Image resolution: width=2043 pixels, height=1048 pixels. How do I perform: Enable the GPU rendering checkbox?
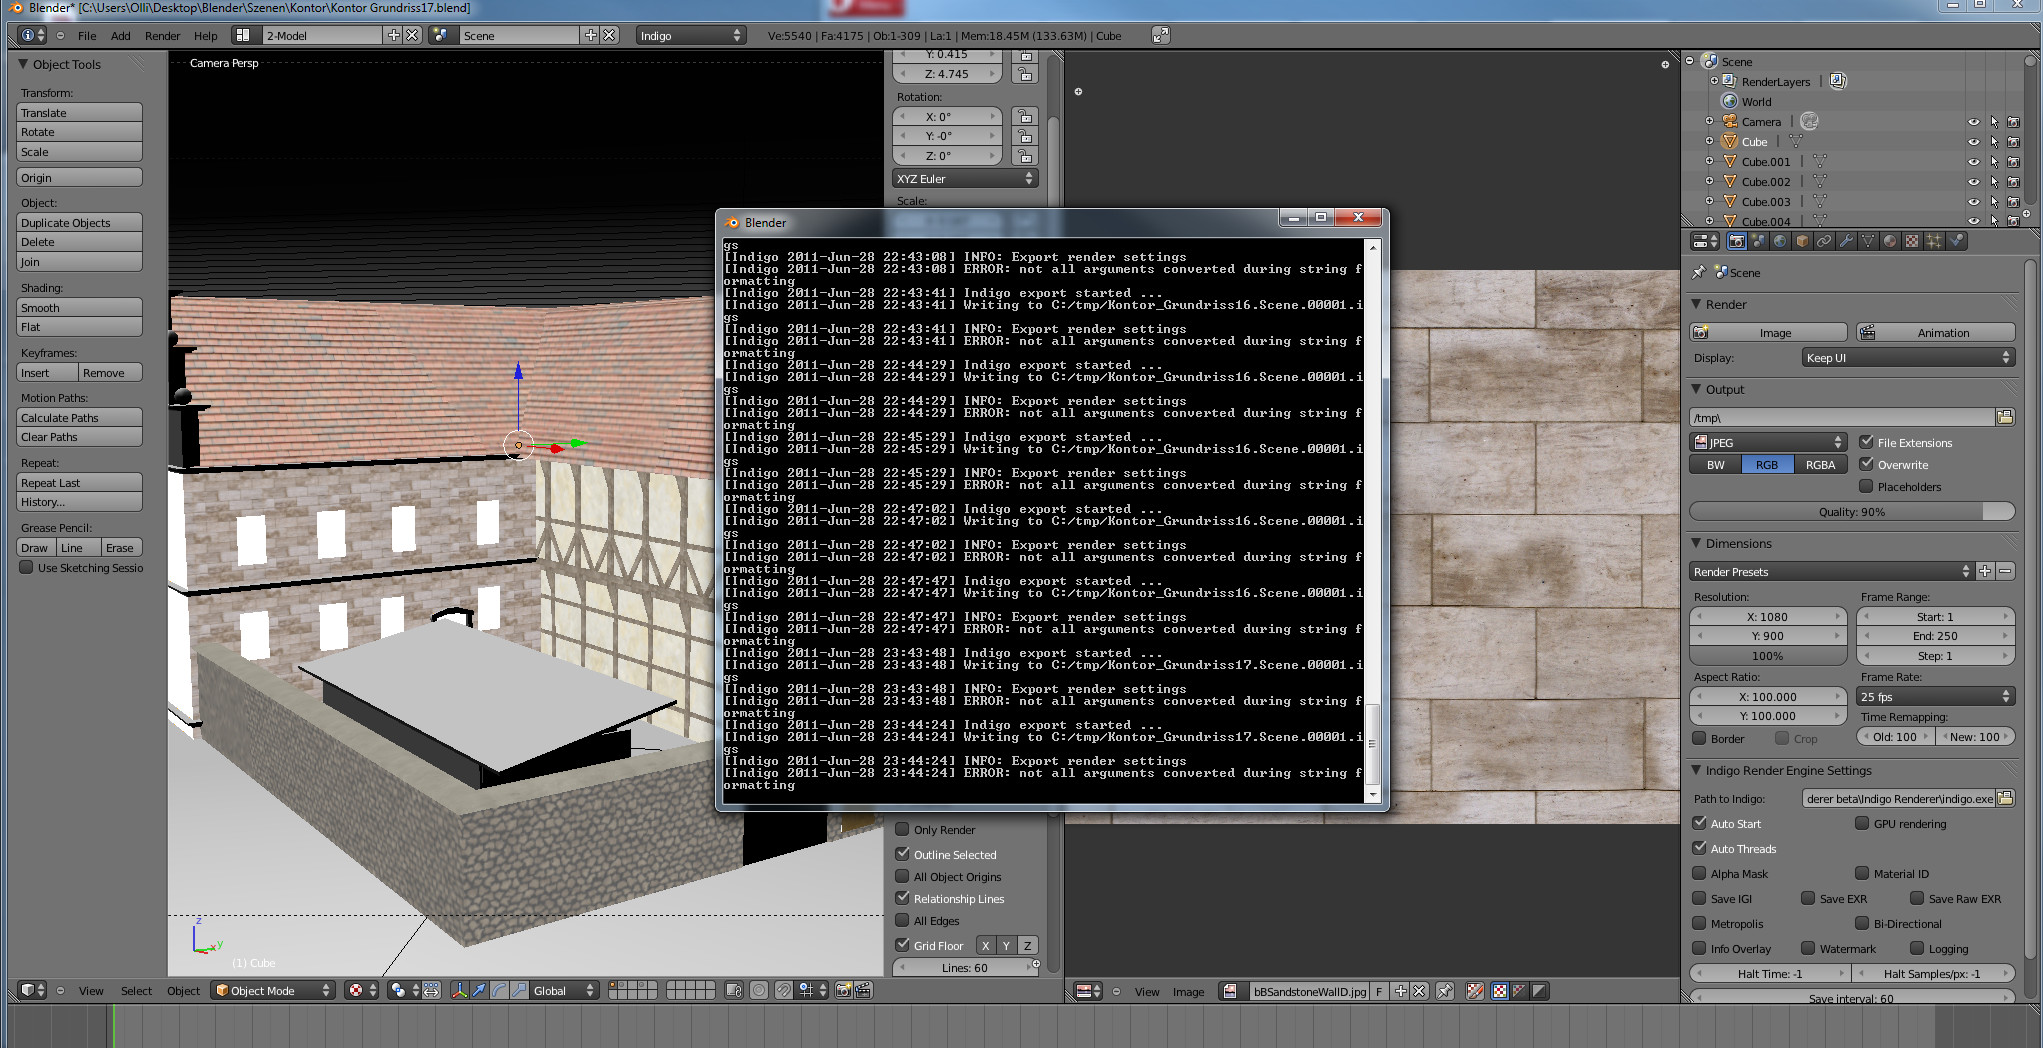point(1862,823)
